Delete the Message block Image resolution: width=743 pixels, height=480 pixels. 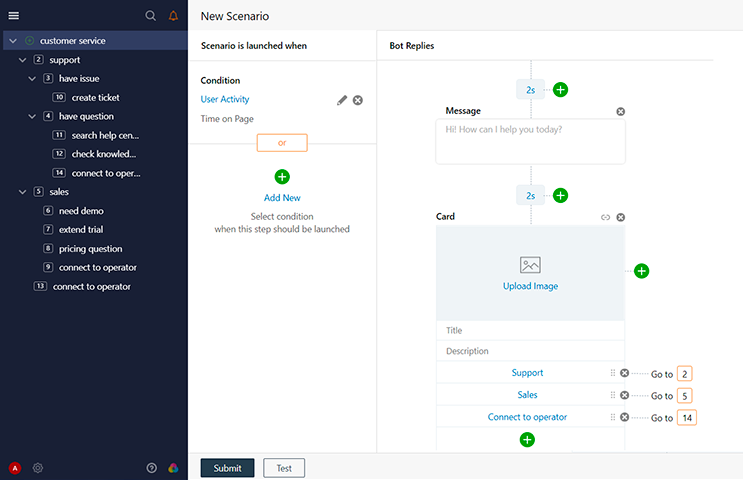620,111
